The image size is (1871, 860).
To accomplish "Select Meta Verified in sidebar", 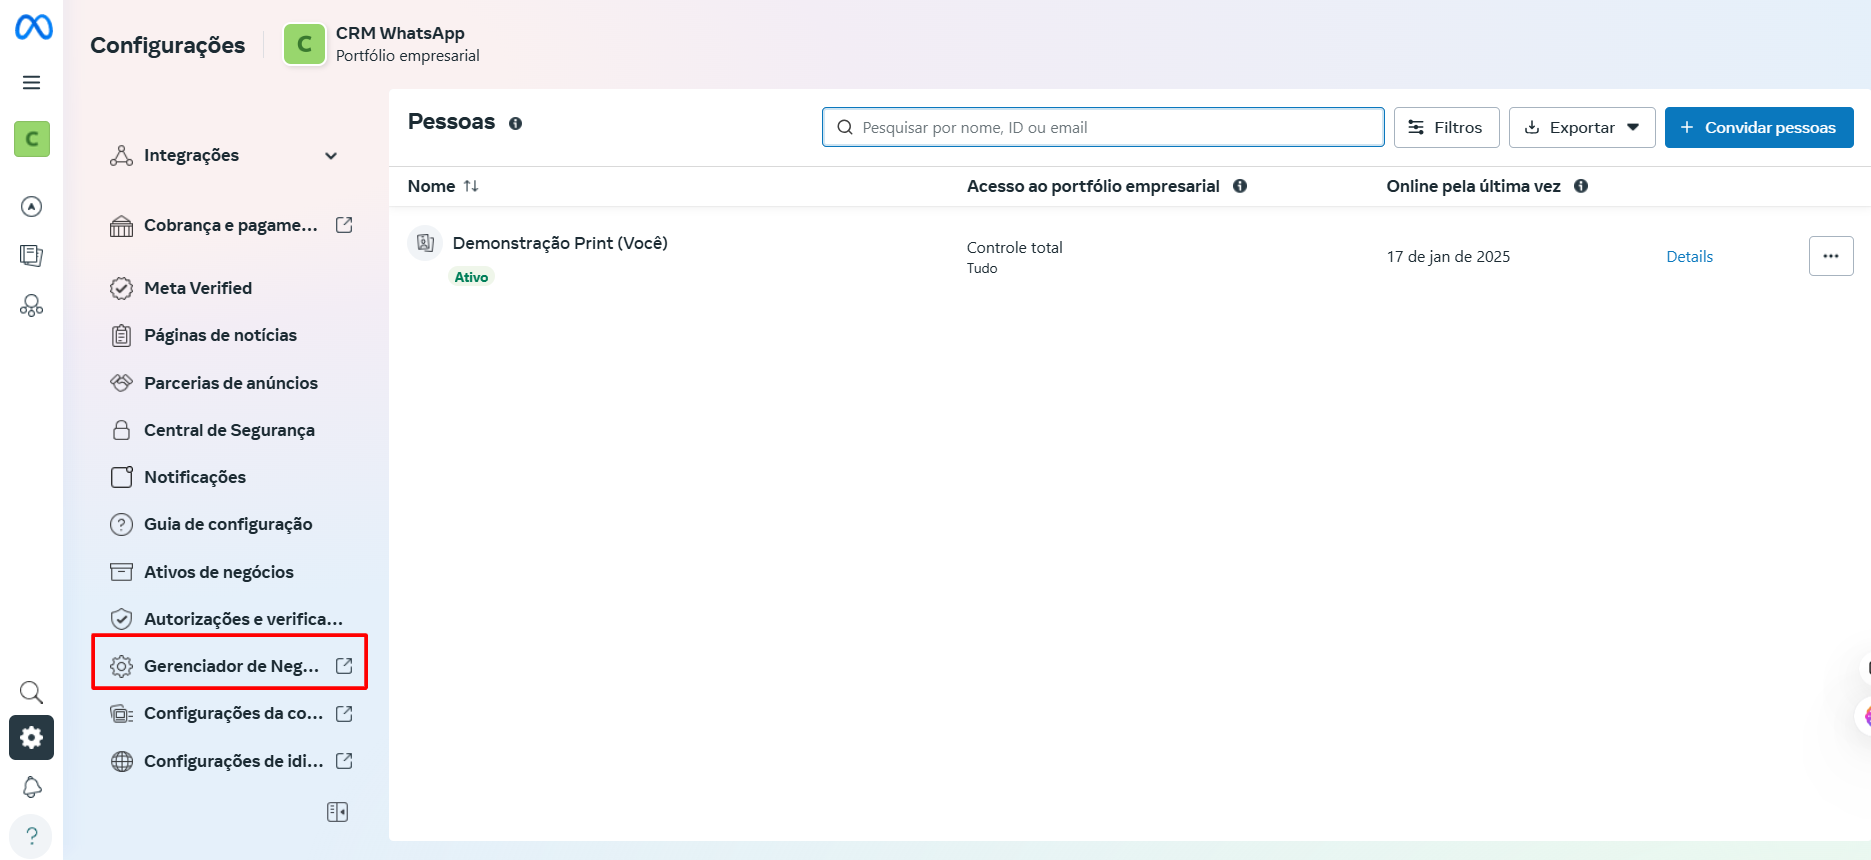I will [198, 288].
